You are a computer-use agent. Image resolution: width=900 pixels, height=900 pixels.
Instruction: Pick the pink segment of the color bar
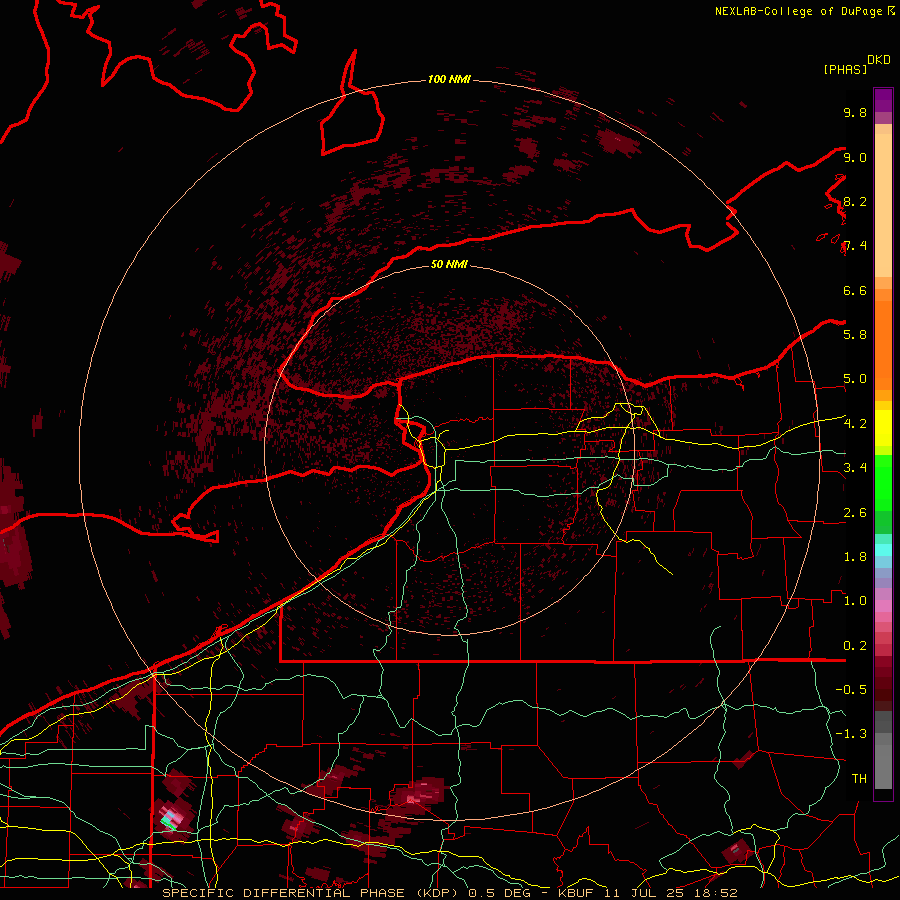883,606
